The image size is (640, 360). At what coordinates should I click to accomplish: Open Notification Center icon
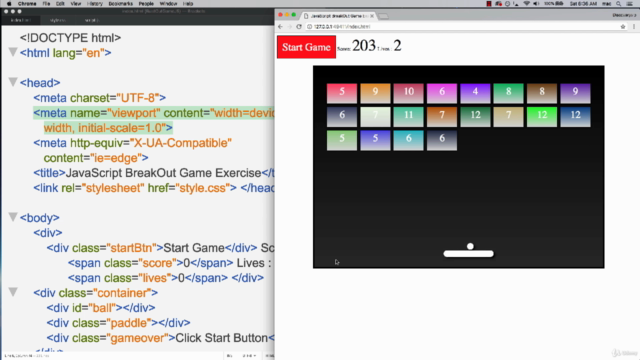[x=630, y=4]
